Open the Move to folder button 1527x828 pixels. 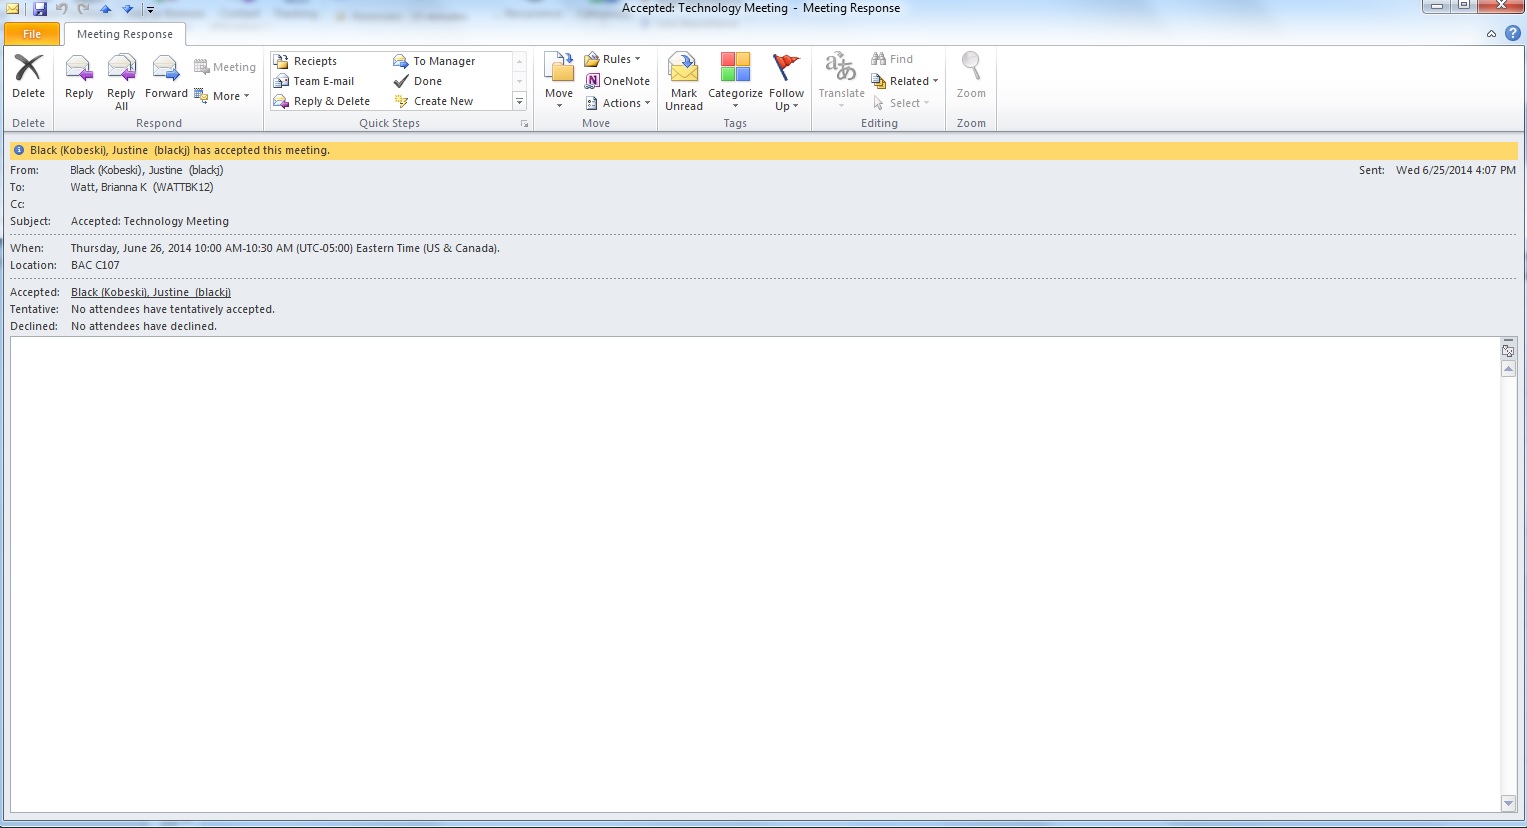[x=559, y=81]
